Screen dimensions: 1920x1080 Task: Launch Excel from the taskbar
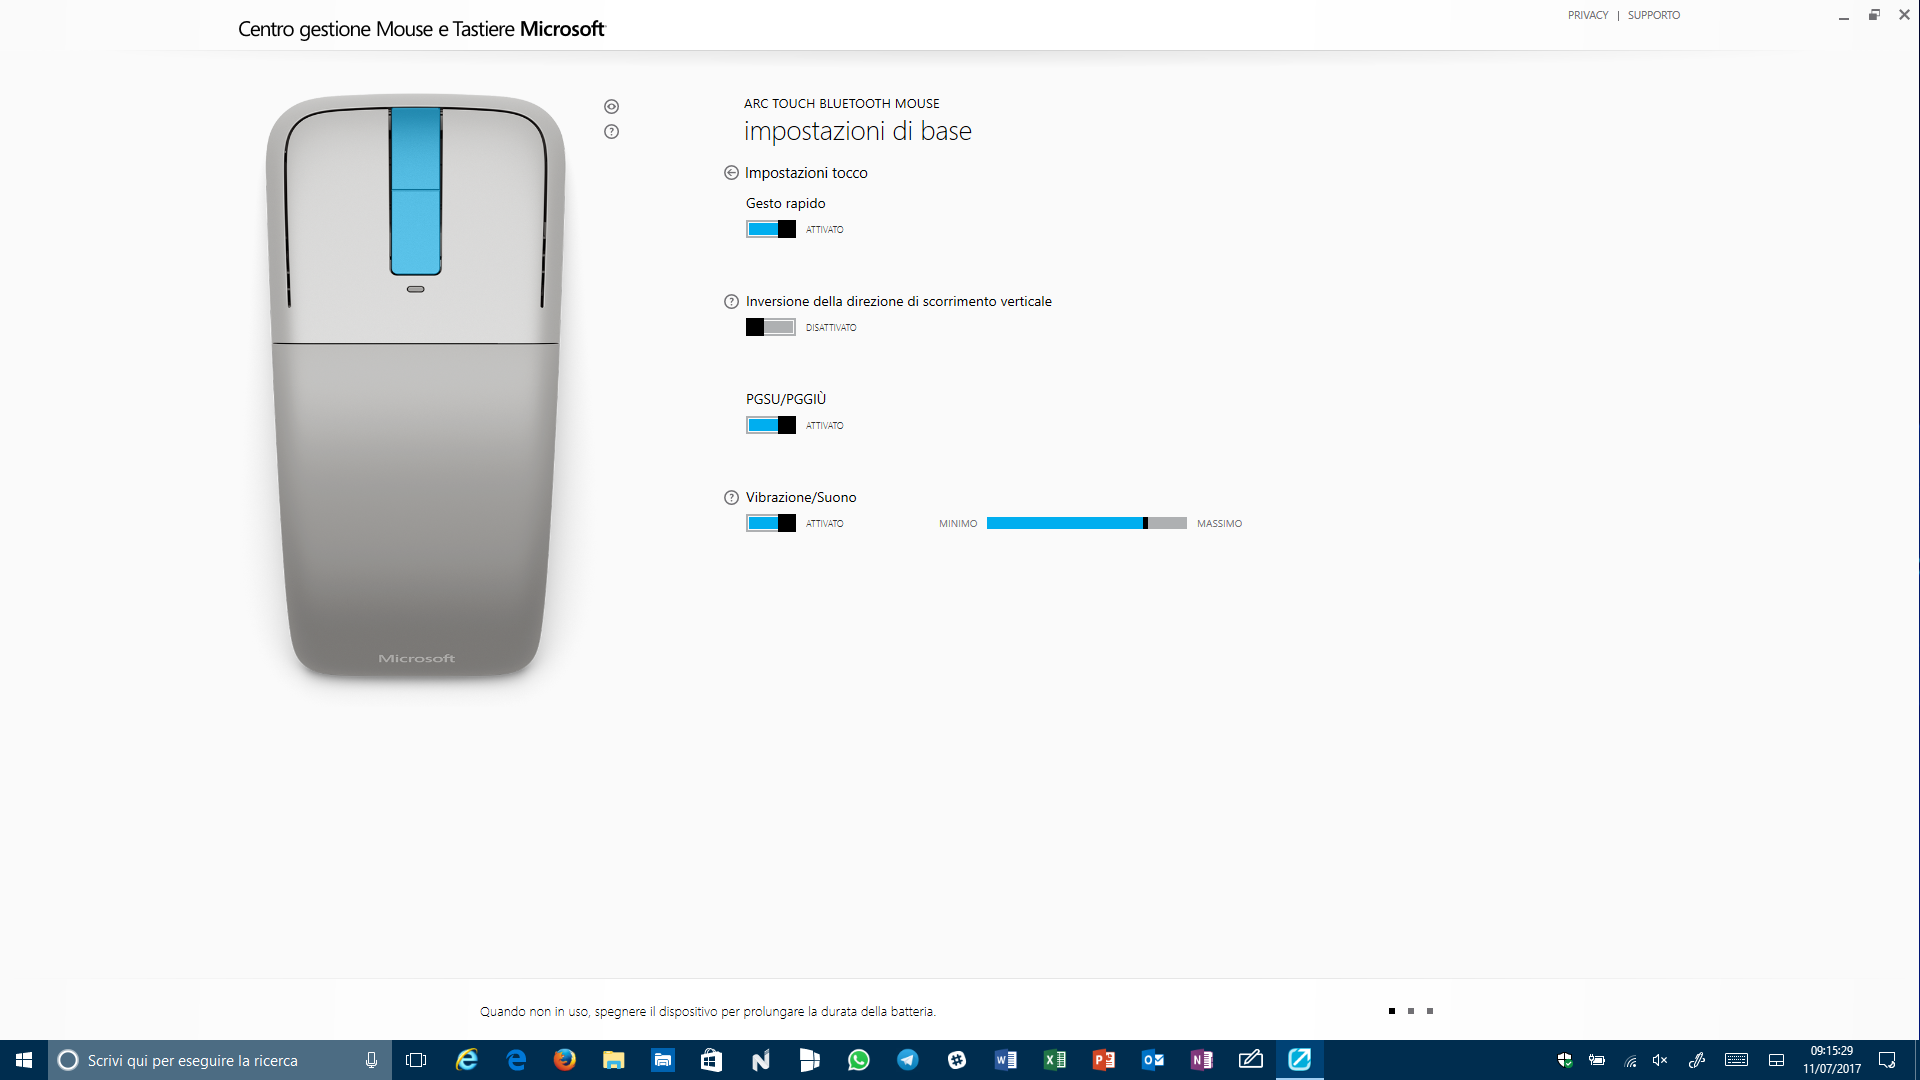[1054, 1060]
